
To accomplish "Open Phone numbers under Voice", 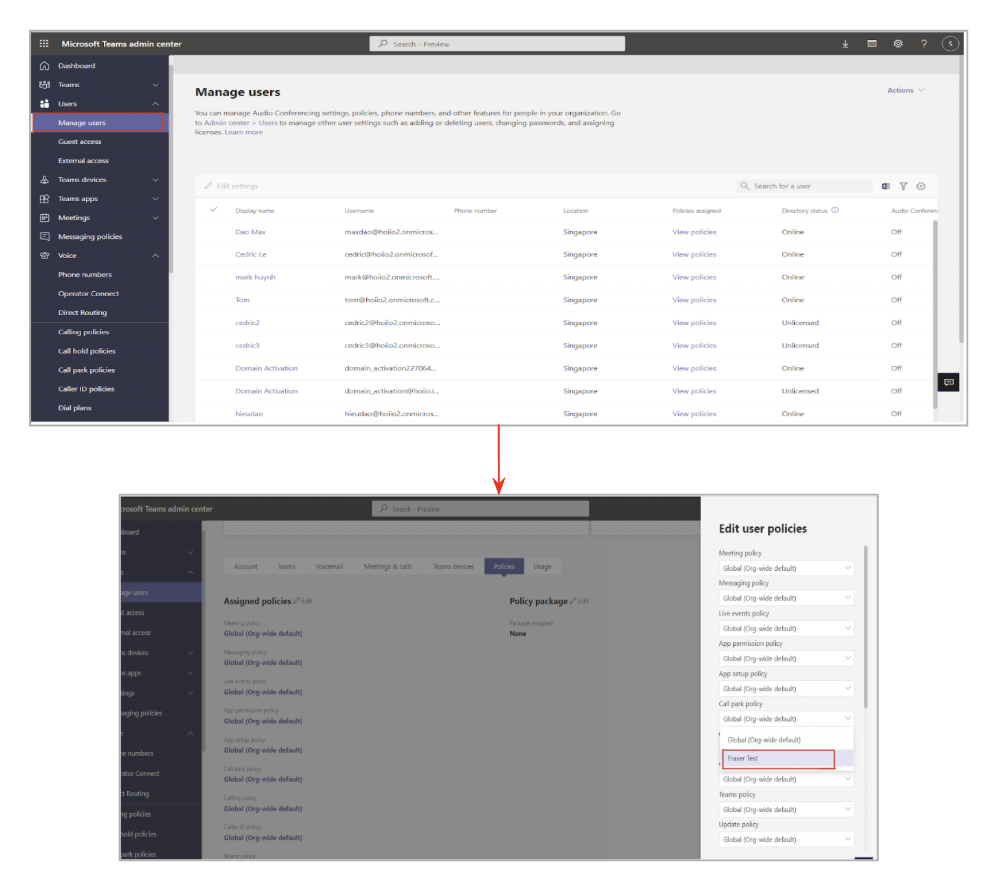I will 84,274.
